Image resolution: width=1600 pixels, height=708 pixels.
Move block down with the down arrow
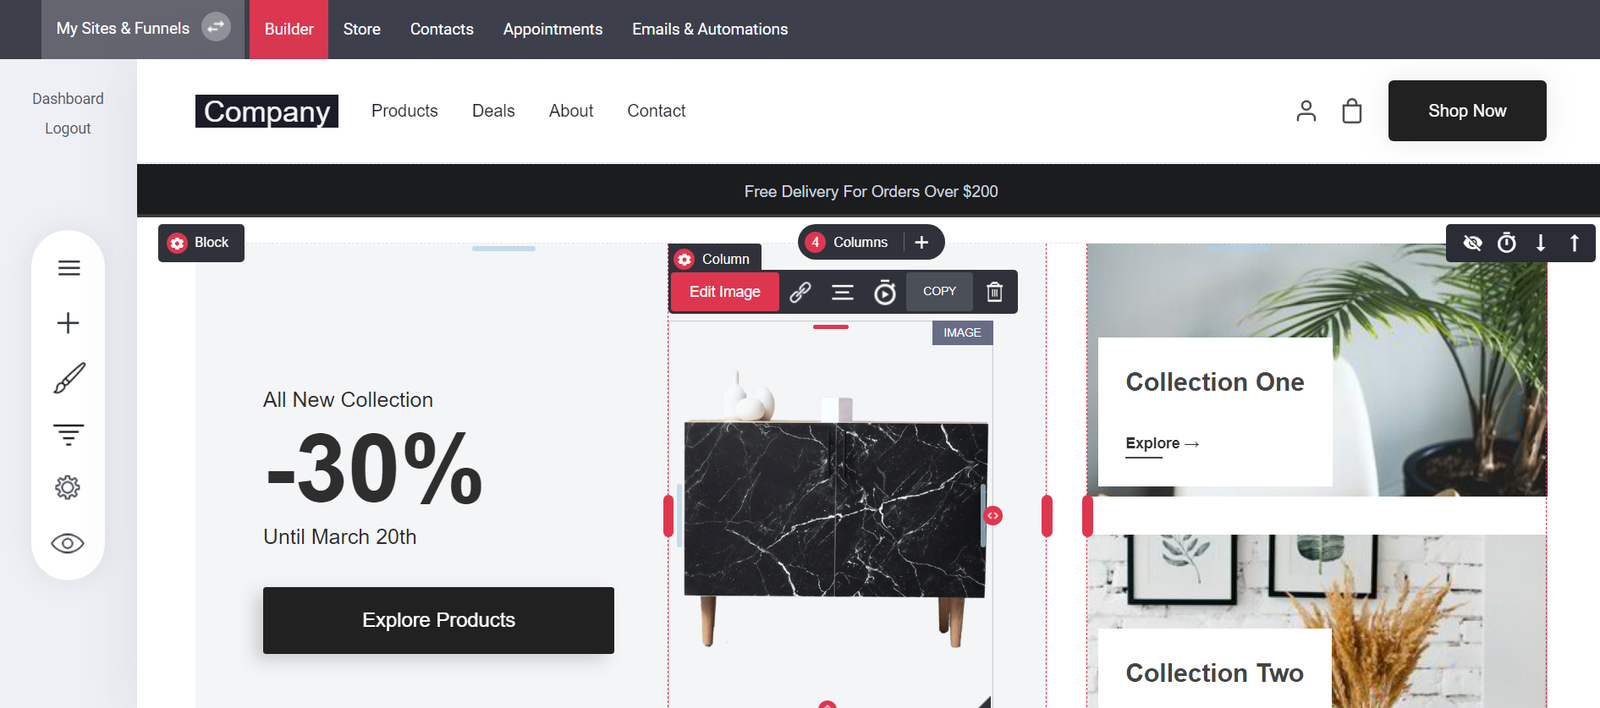pos(1541,243)
